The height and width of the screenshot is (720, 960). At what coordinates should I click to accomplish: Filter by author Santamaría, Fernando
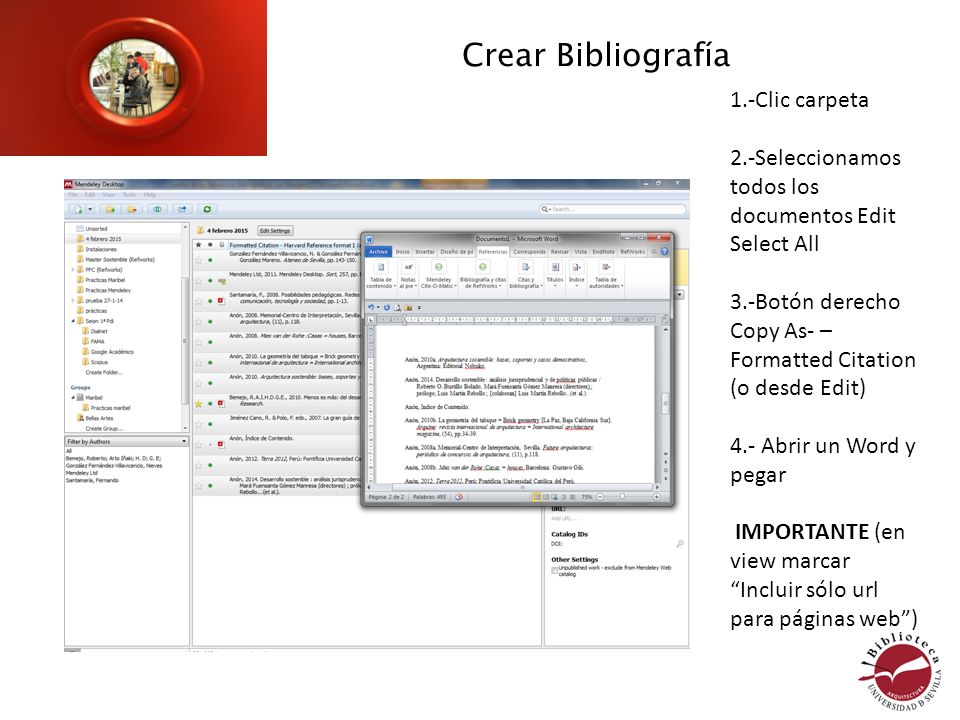pyautogui.click(x=92, y=481)
